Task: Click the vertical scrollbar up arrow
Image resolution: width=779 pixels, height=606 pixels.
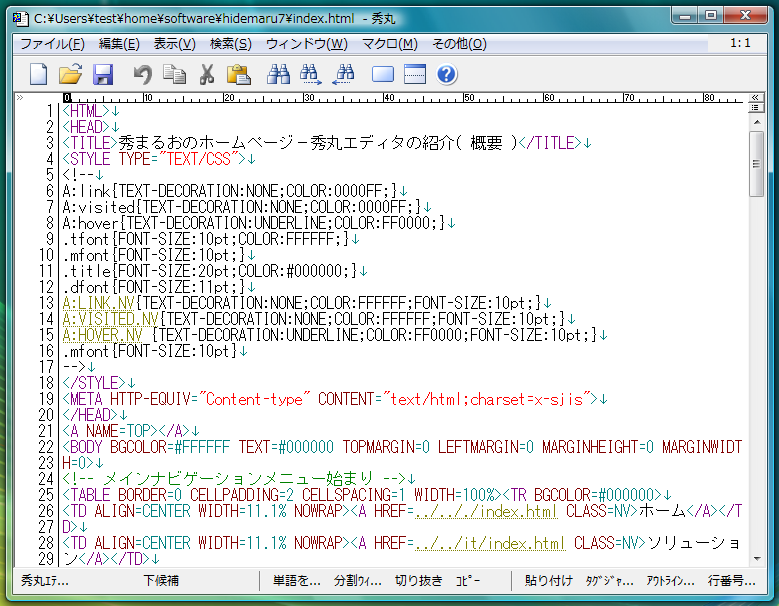Action: pyautogui.click(x=757, y=122)
